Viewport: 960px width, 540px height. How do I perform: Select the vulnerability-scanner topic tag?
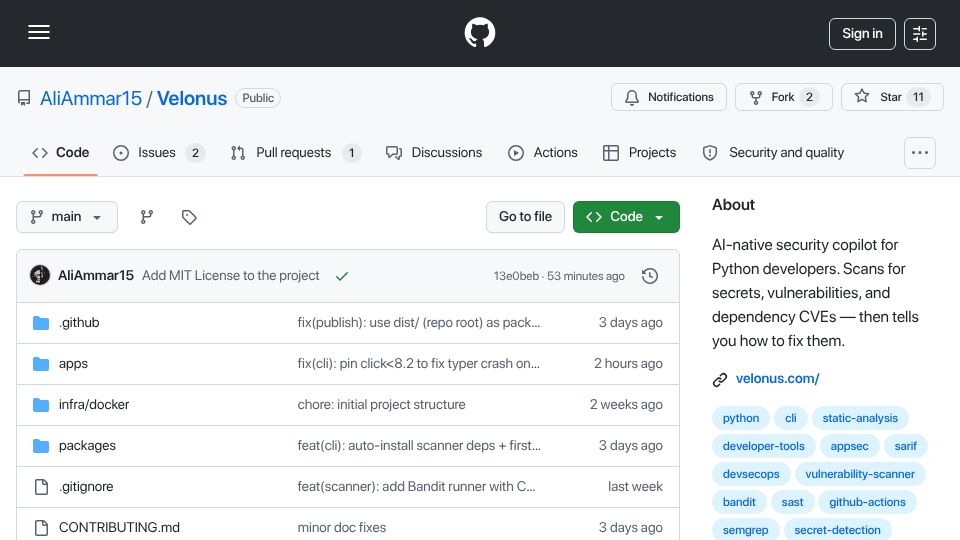[x=860, y=474]
